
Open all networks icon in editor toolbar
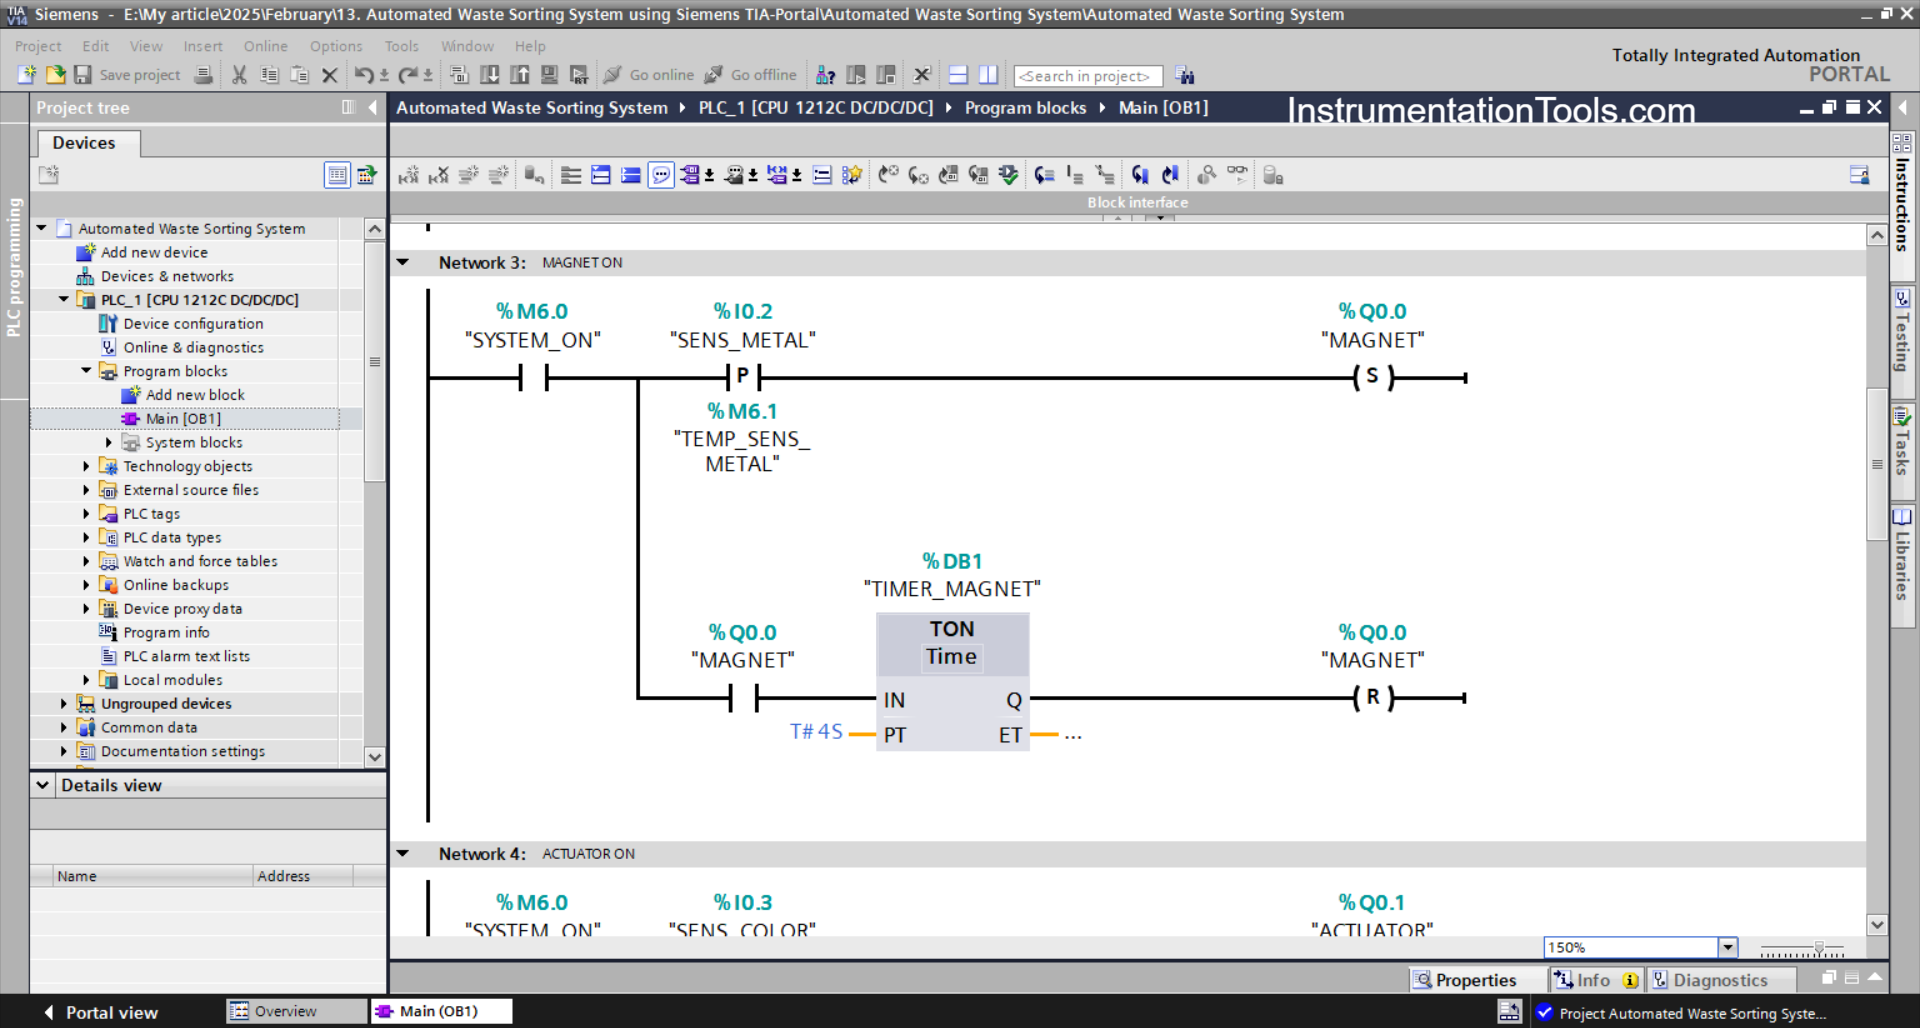(601, 175)
